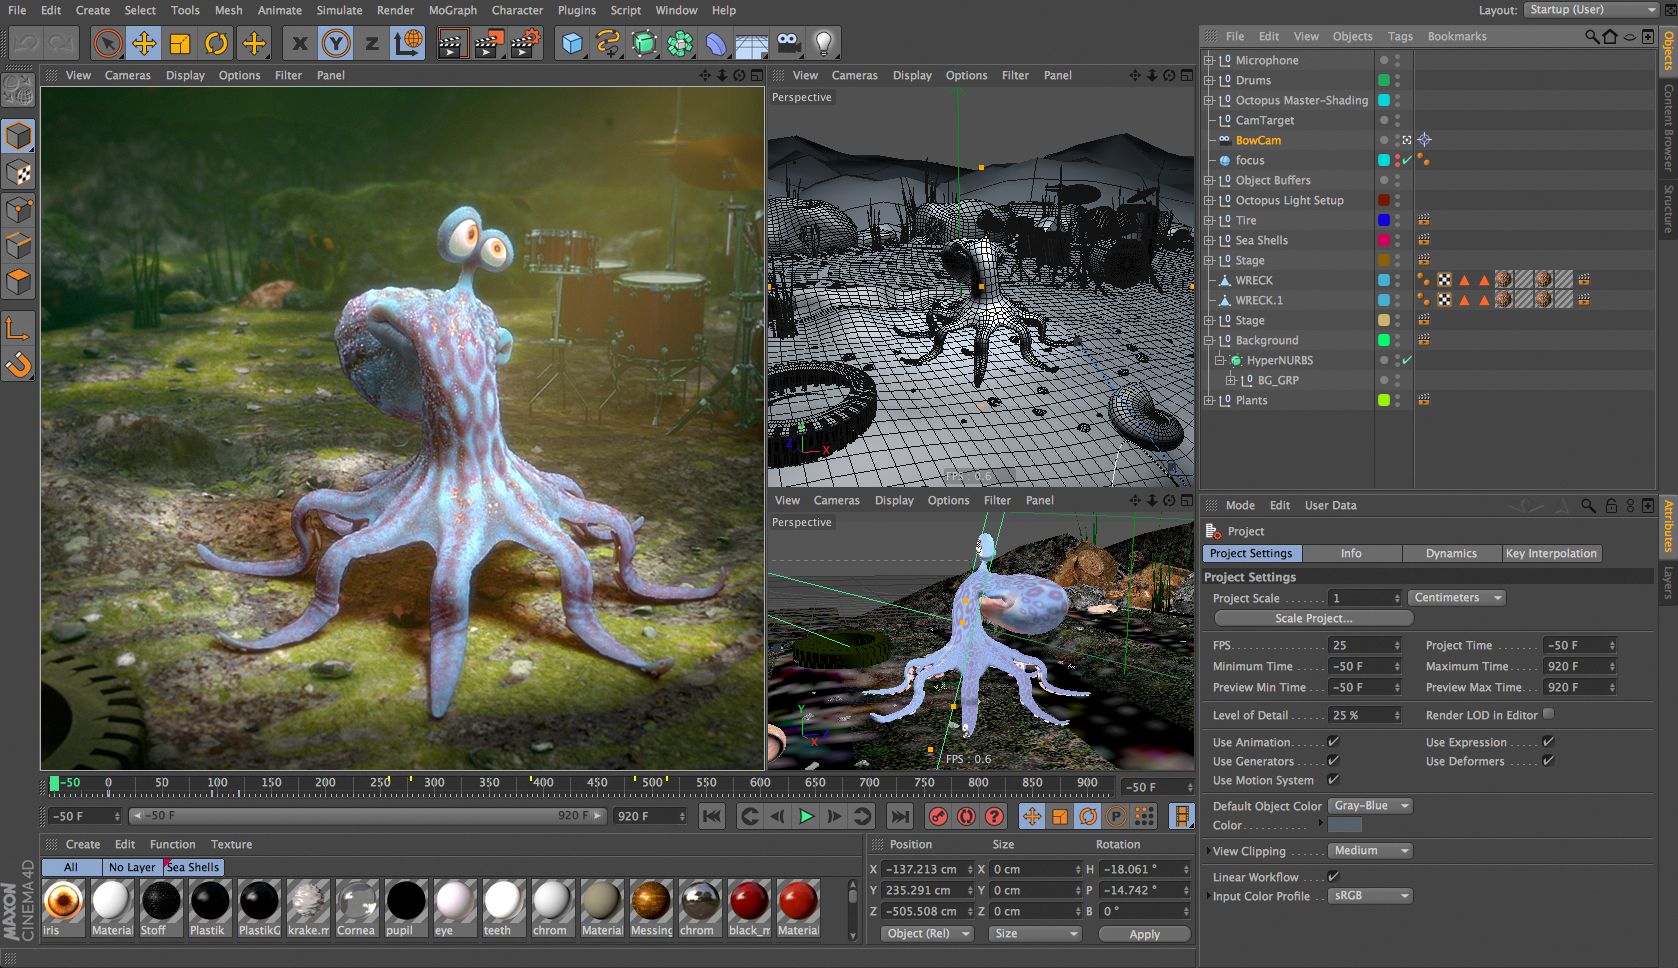Toggle the Linear Workflow checkbox
This screenshot has width=1678, height=968.
(1333, 877)
